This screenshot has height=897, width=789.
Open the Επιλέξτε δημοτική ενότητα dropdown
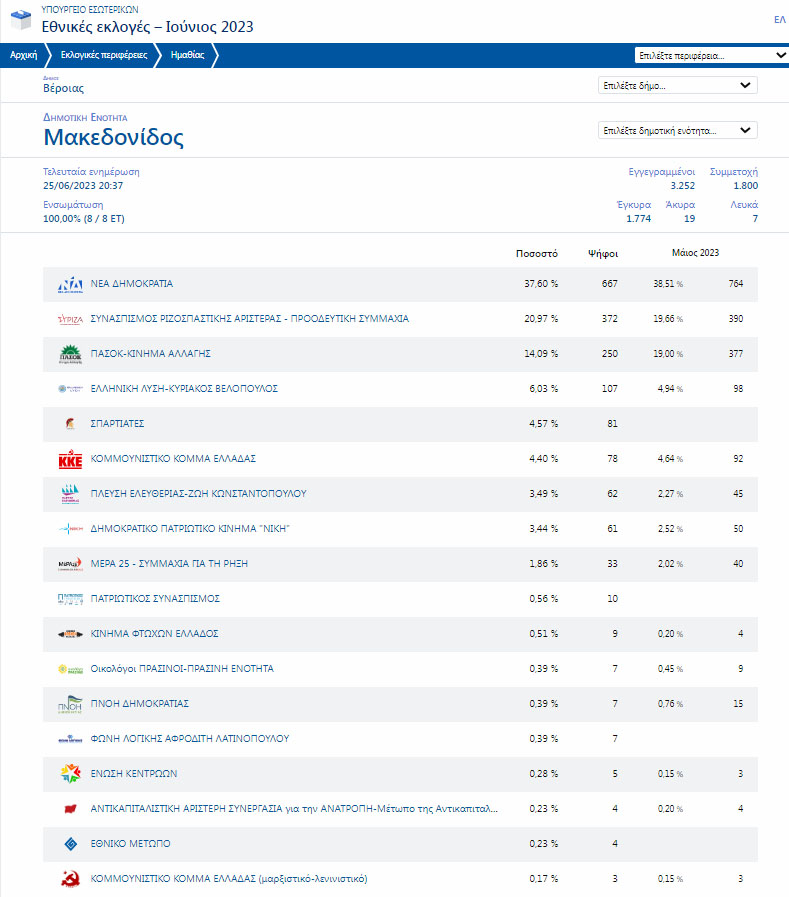[678, 130]
